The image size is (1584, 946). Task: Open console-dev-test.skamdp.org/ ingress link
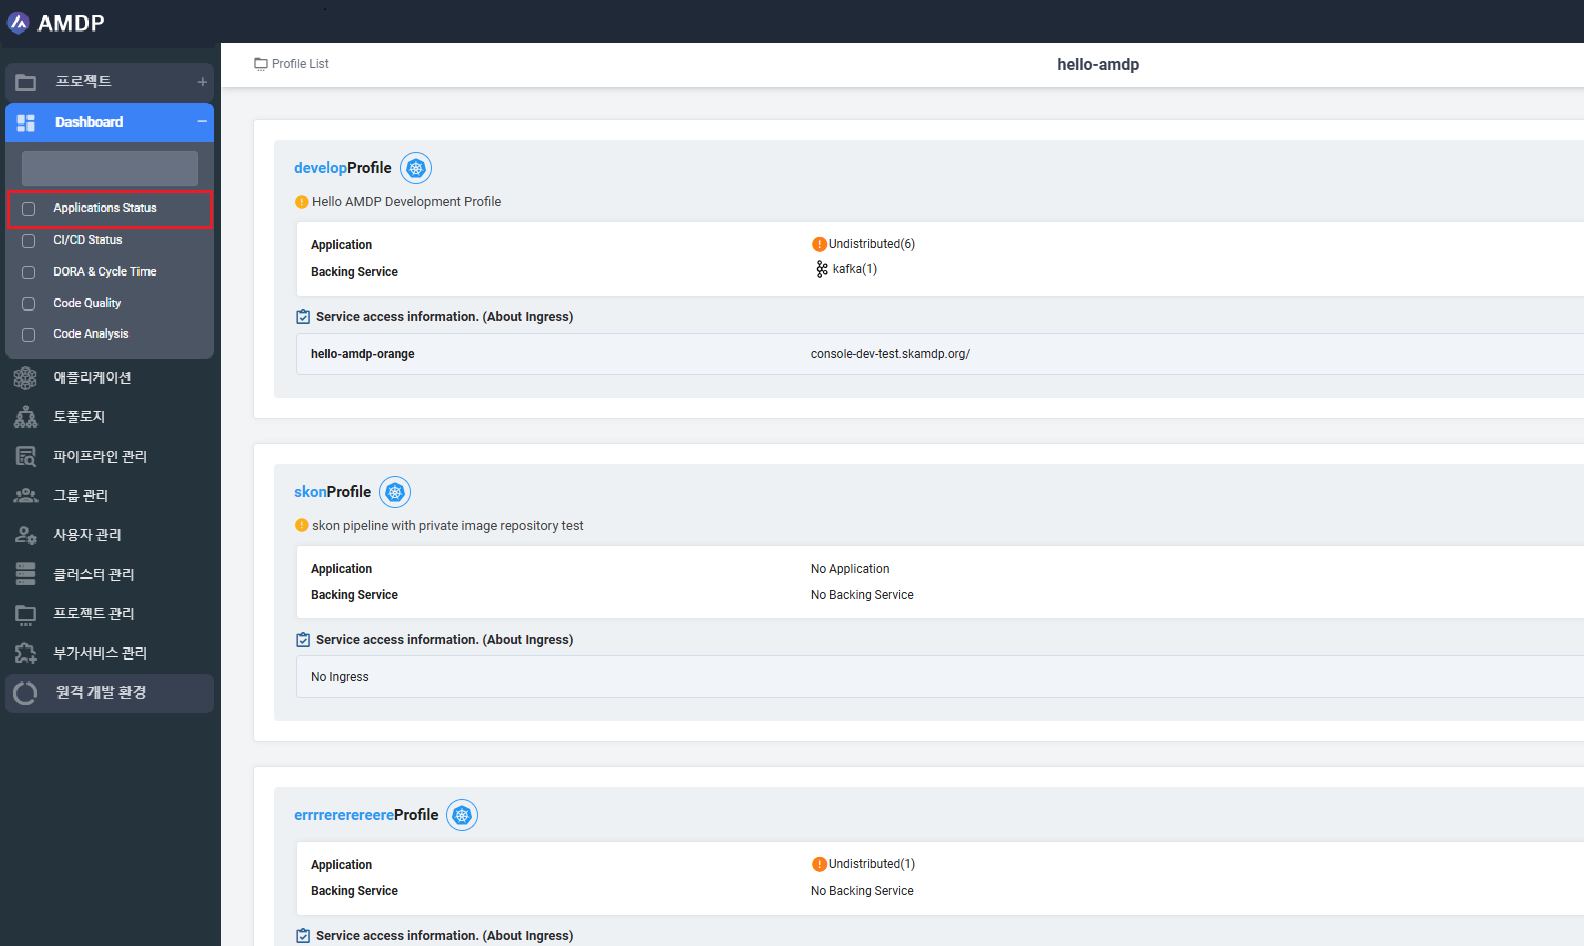tap(890, 354)
